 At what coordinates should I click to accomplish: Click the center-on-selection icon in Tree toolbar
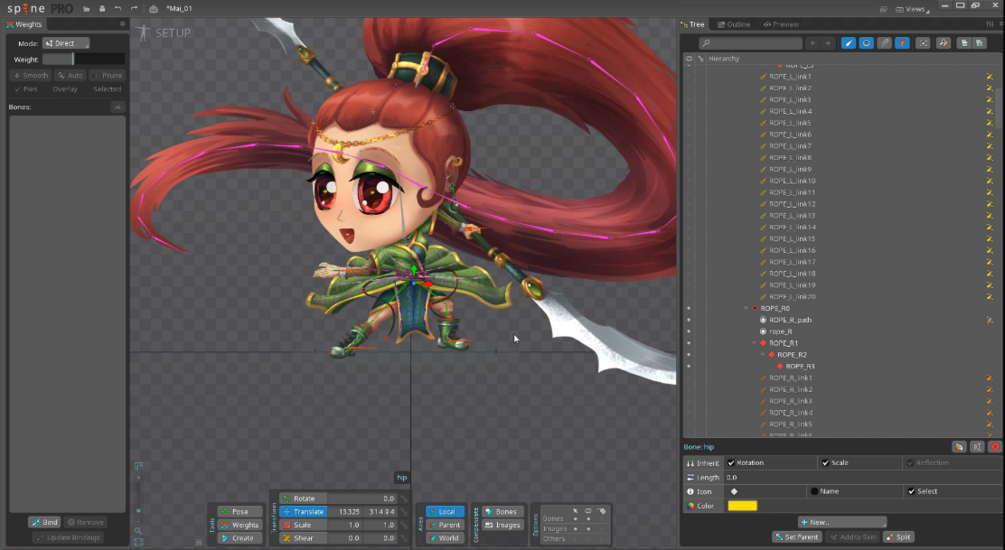(922, 43)
